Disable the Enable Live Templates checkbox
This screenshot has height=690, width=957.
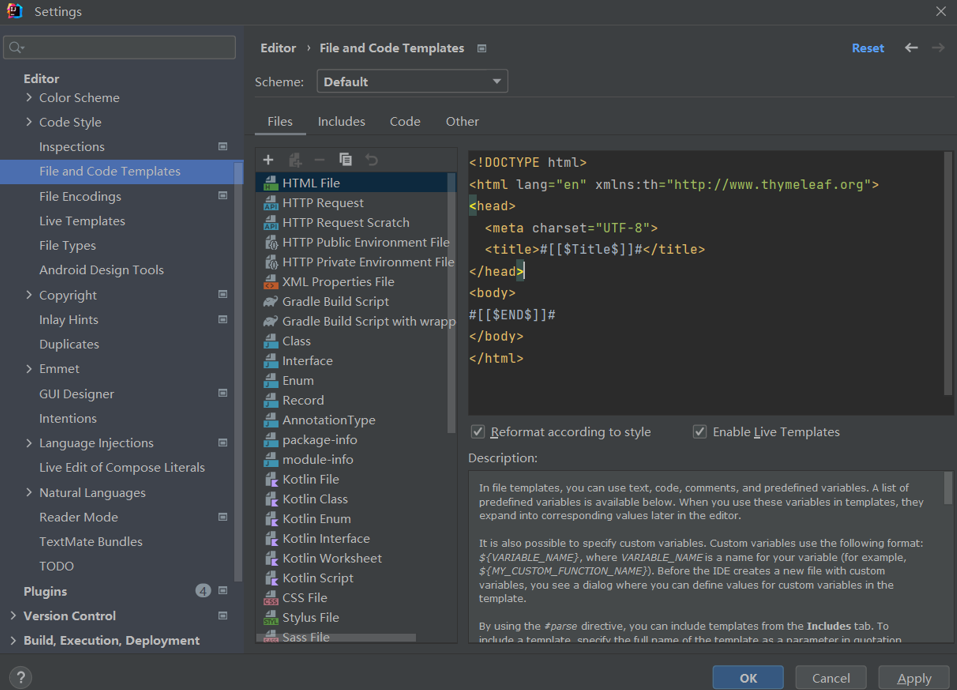700,432
